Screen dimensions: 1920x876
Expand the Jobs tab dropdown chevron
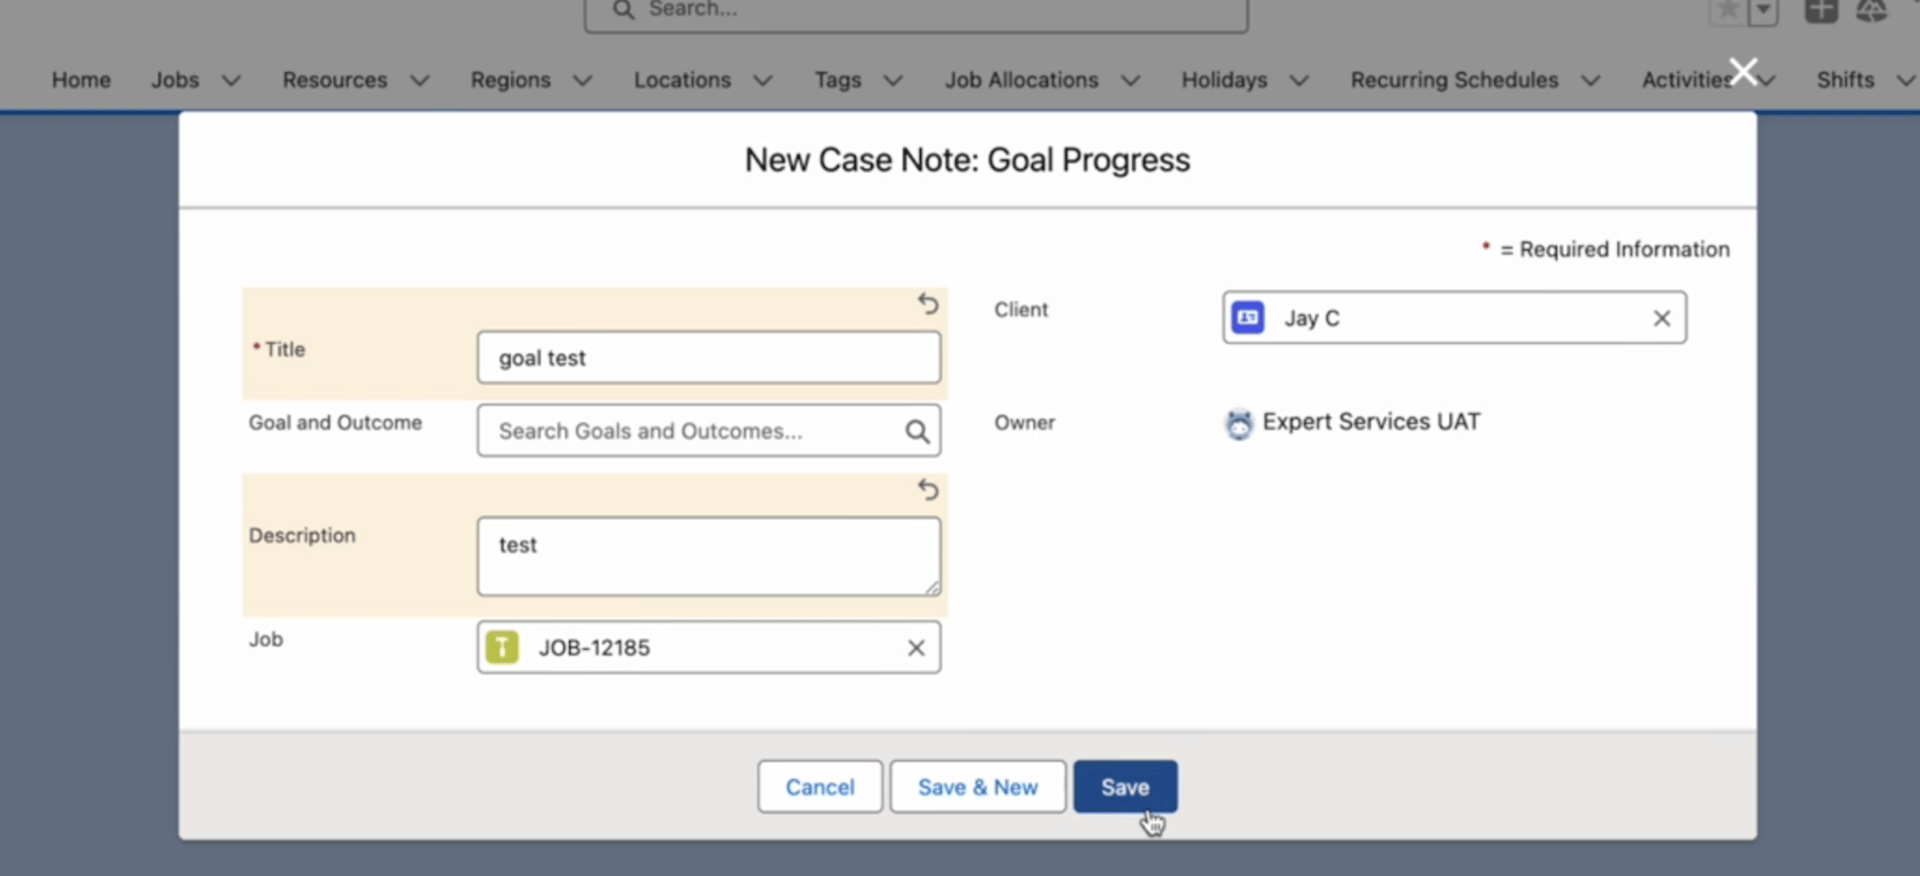pyautogui.click(x=231, y=80)
